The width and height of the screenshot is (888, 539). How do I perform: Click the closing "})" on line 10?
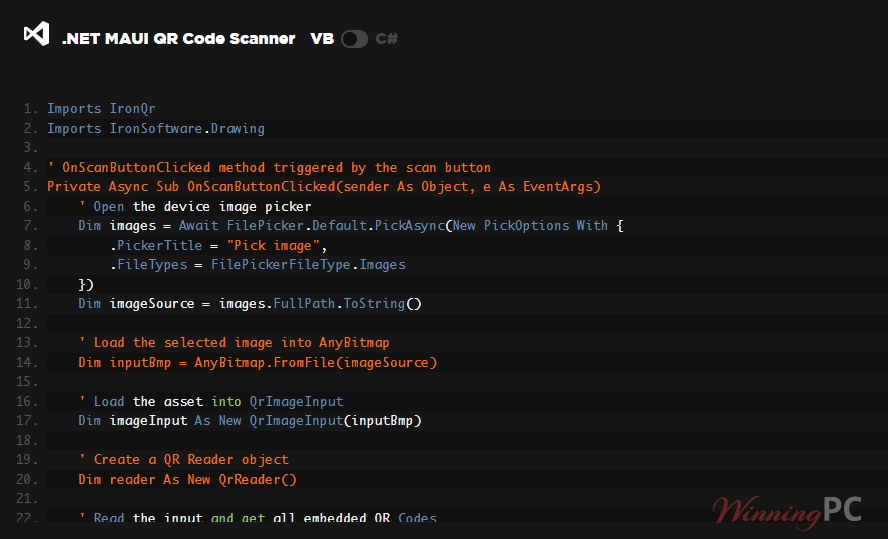(86, 284)
